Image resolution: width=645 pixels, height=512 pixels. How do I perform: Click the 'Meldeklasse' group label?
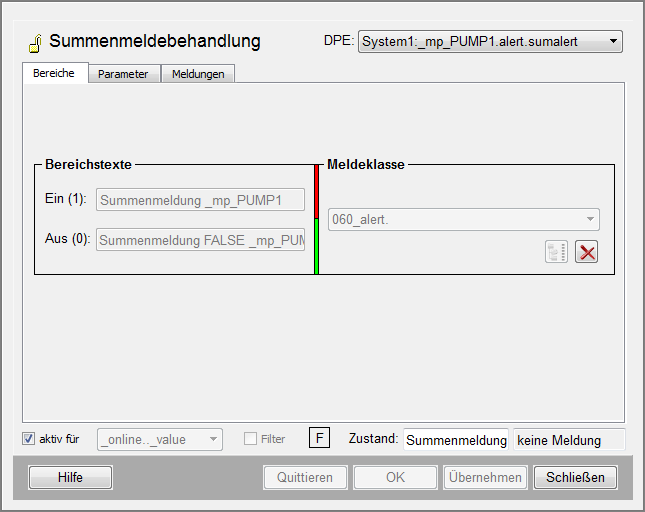point(366,164)
